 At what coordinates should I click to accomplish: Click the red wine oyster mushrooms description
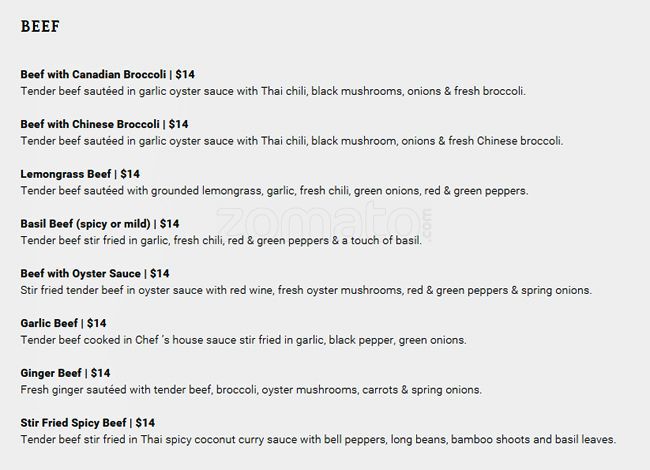[306, 290]
